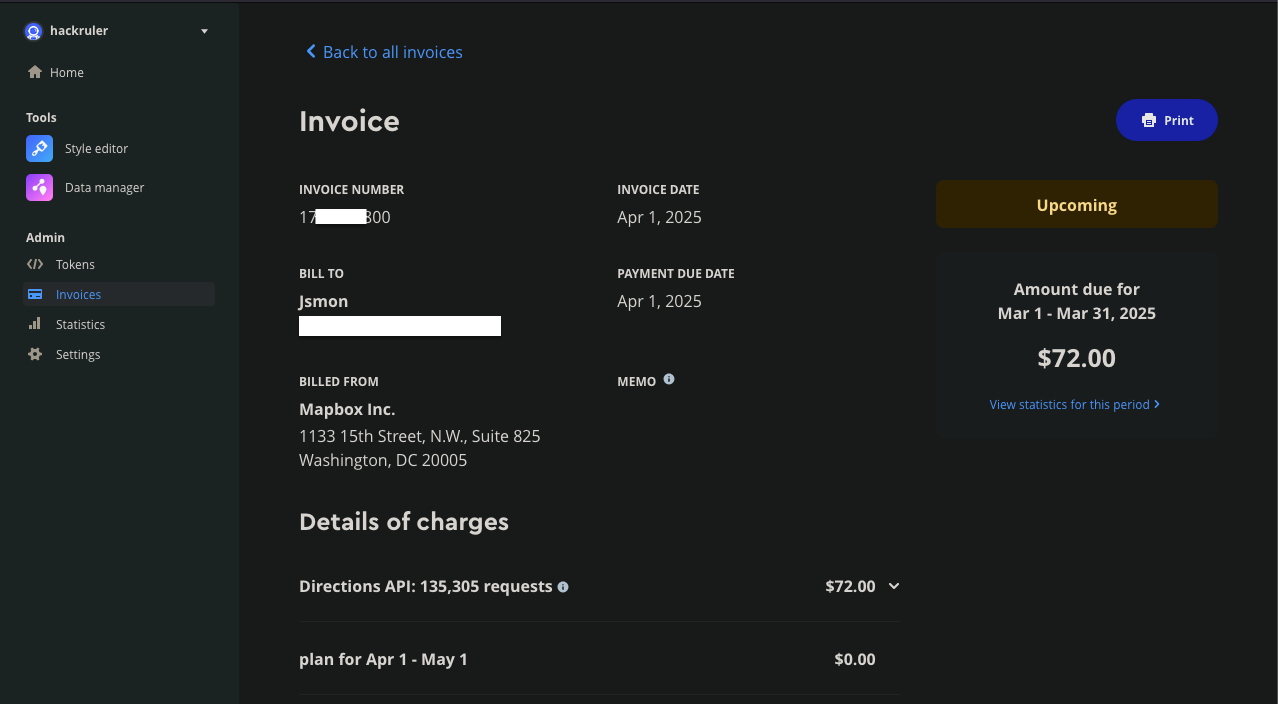The height and width of the screenshot is (704, 1278).
Task: Click the Invoices card icon in sidebar
Action: click(x=33, y=294)
